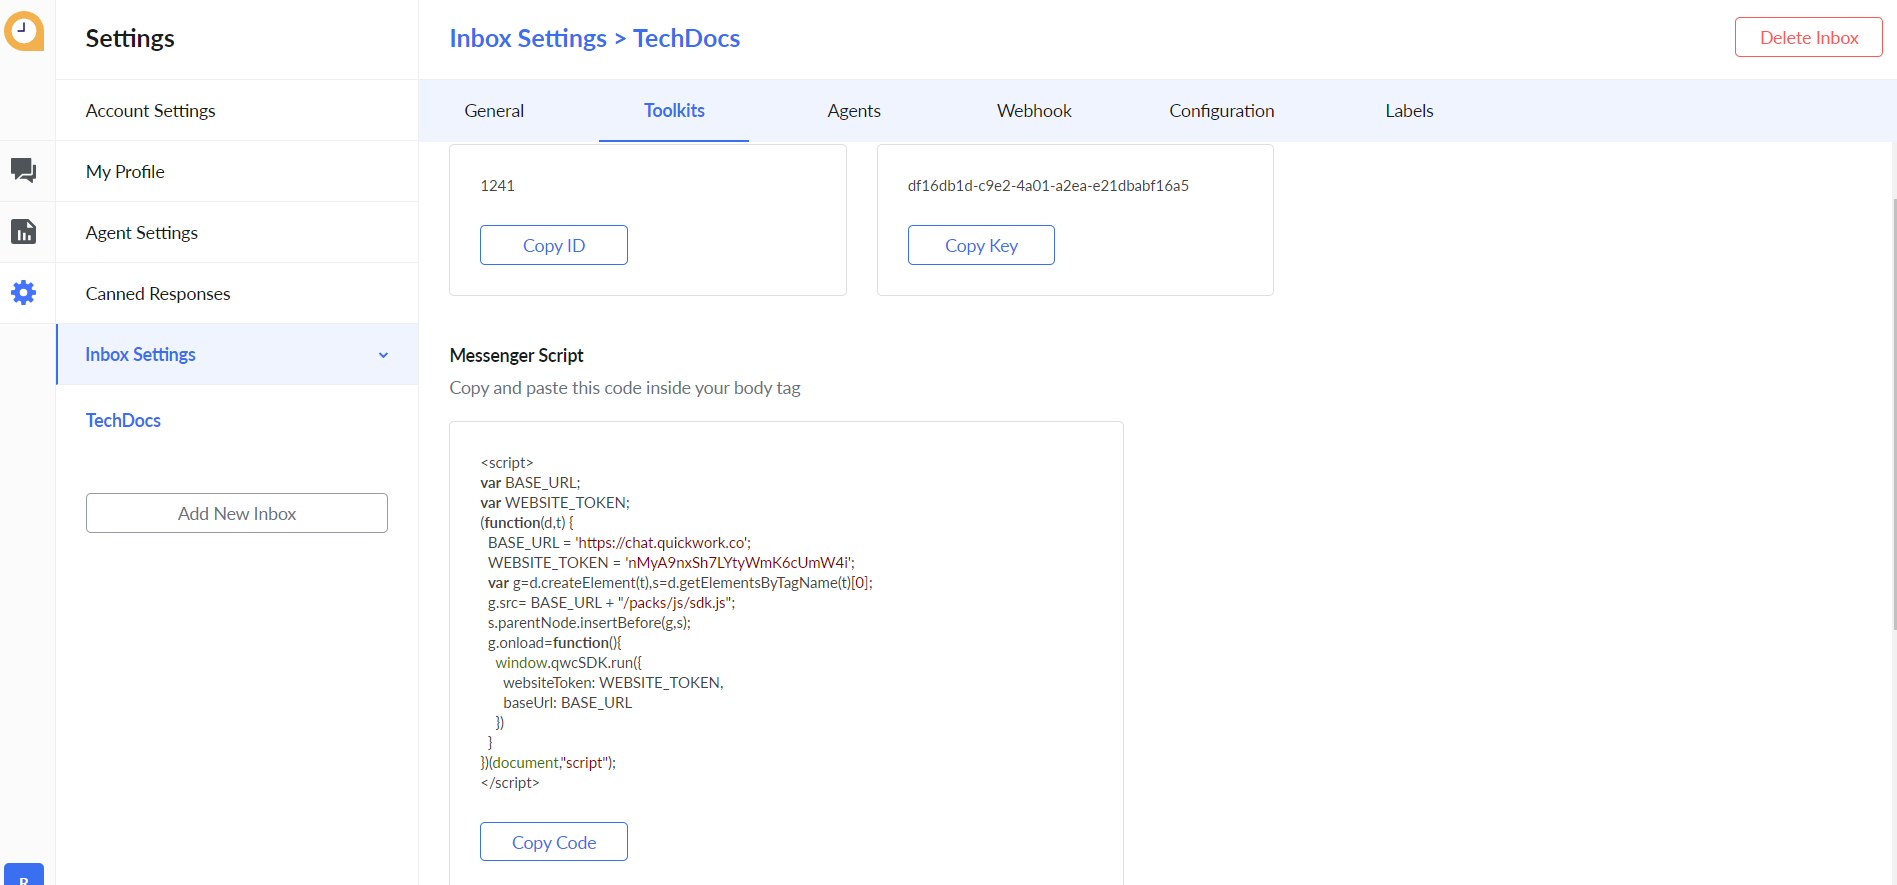
Task: Switch to the Labels tab
Action: [1409, 111]
